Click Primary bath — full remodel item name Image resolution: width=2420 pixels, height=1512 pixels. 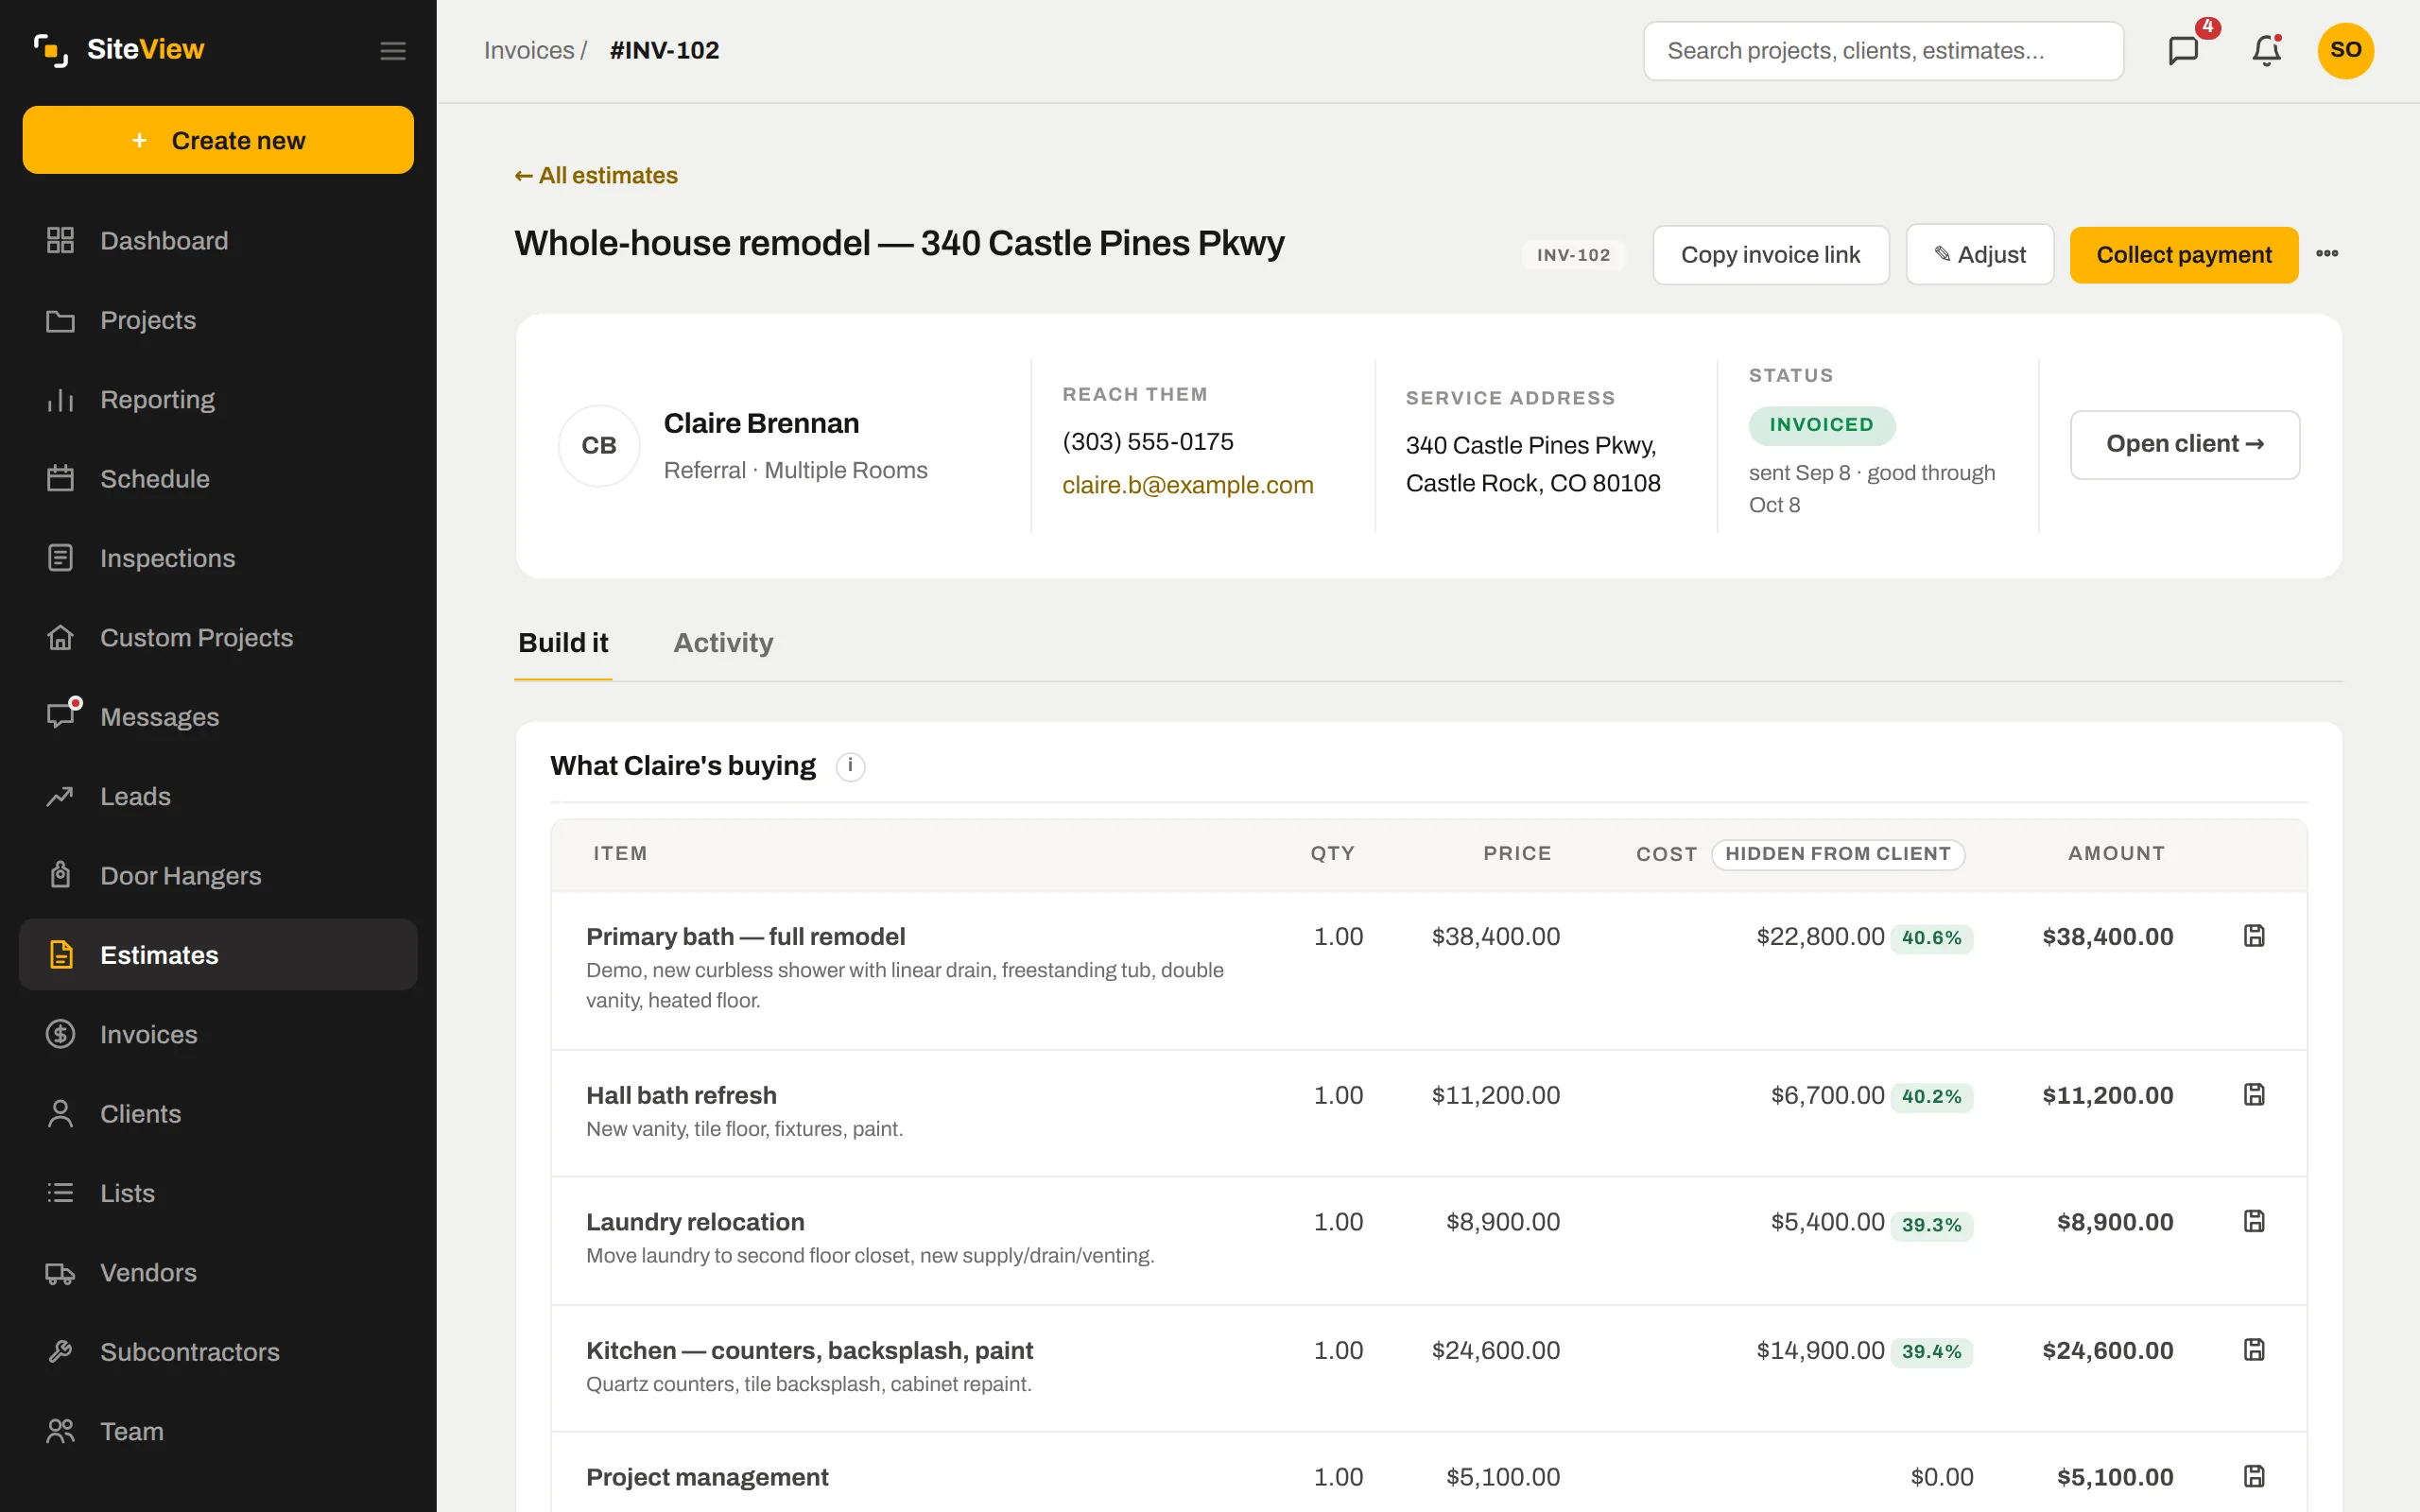[x=745, y=936]
